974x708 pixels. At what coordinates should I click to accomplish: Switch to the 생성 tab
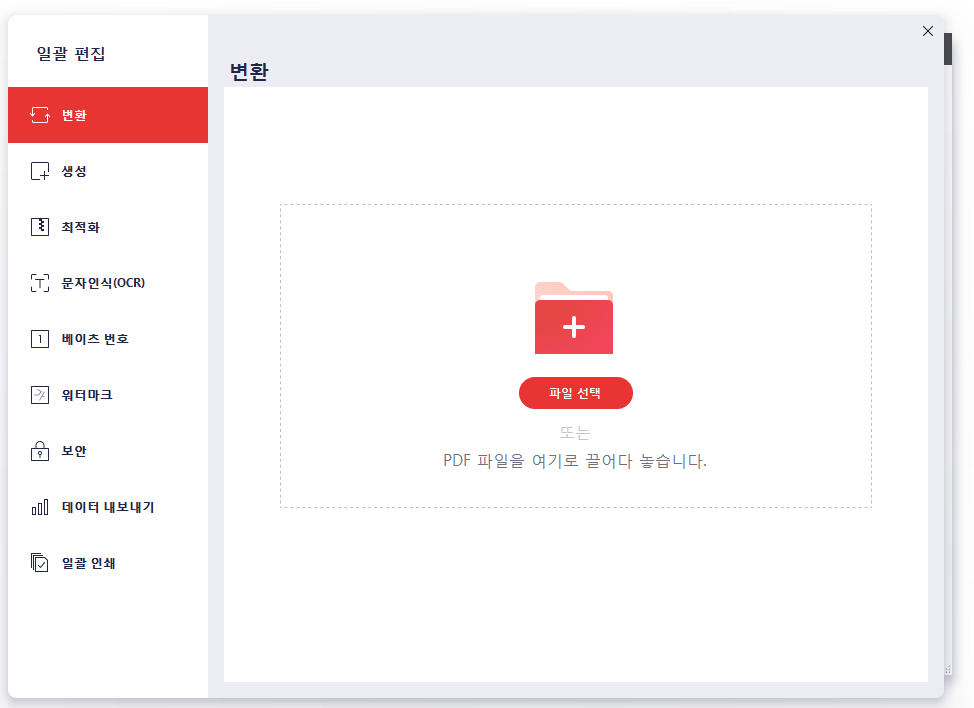pos(108,171)
